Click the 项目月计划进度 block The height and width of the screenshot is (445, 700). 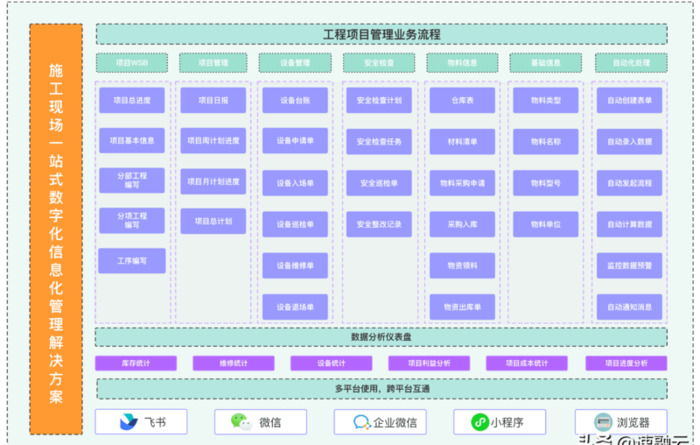[213, 182]
